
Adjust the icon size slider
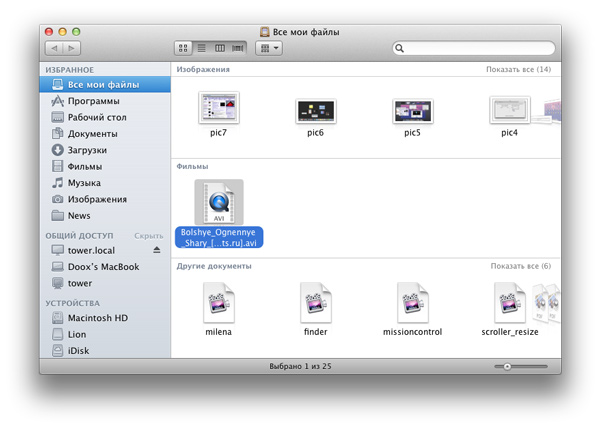(x=507, y=367)
